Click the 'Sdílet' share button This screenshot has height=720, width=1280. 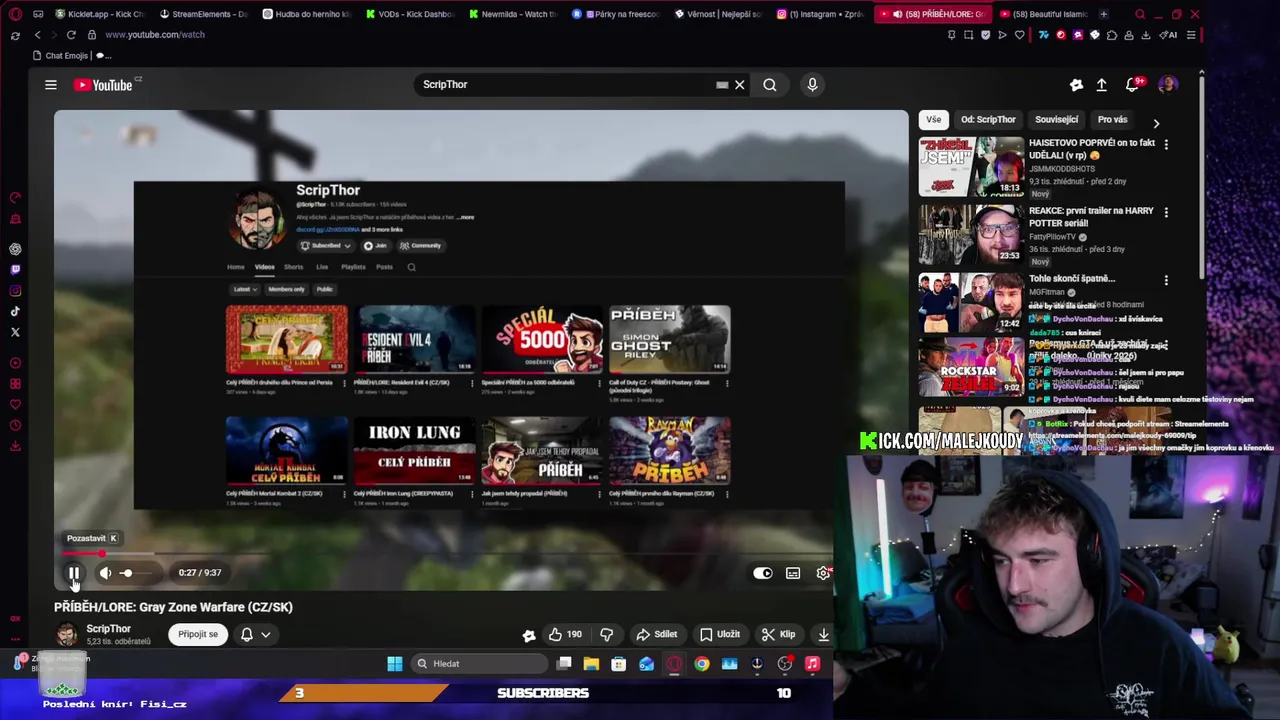[657, 634]
